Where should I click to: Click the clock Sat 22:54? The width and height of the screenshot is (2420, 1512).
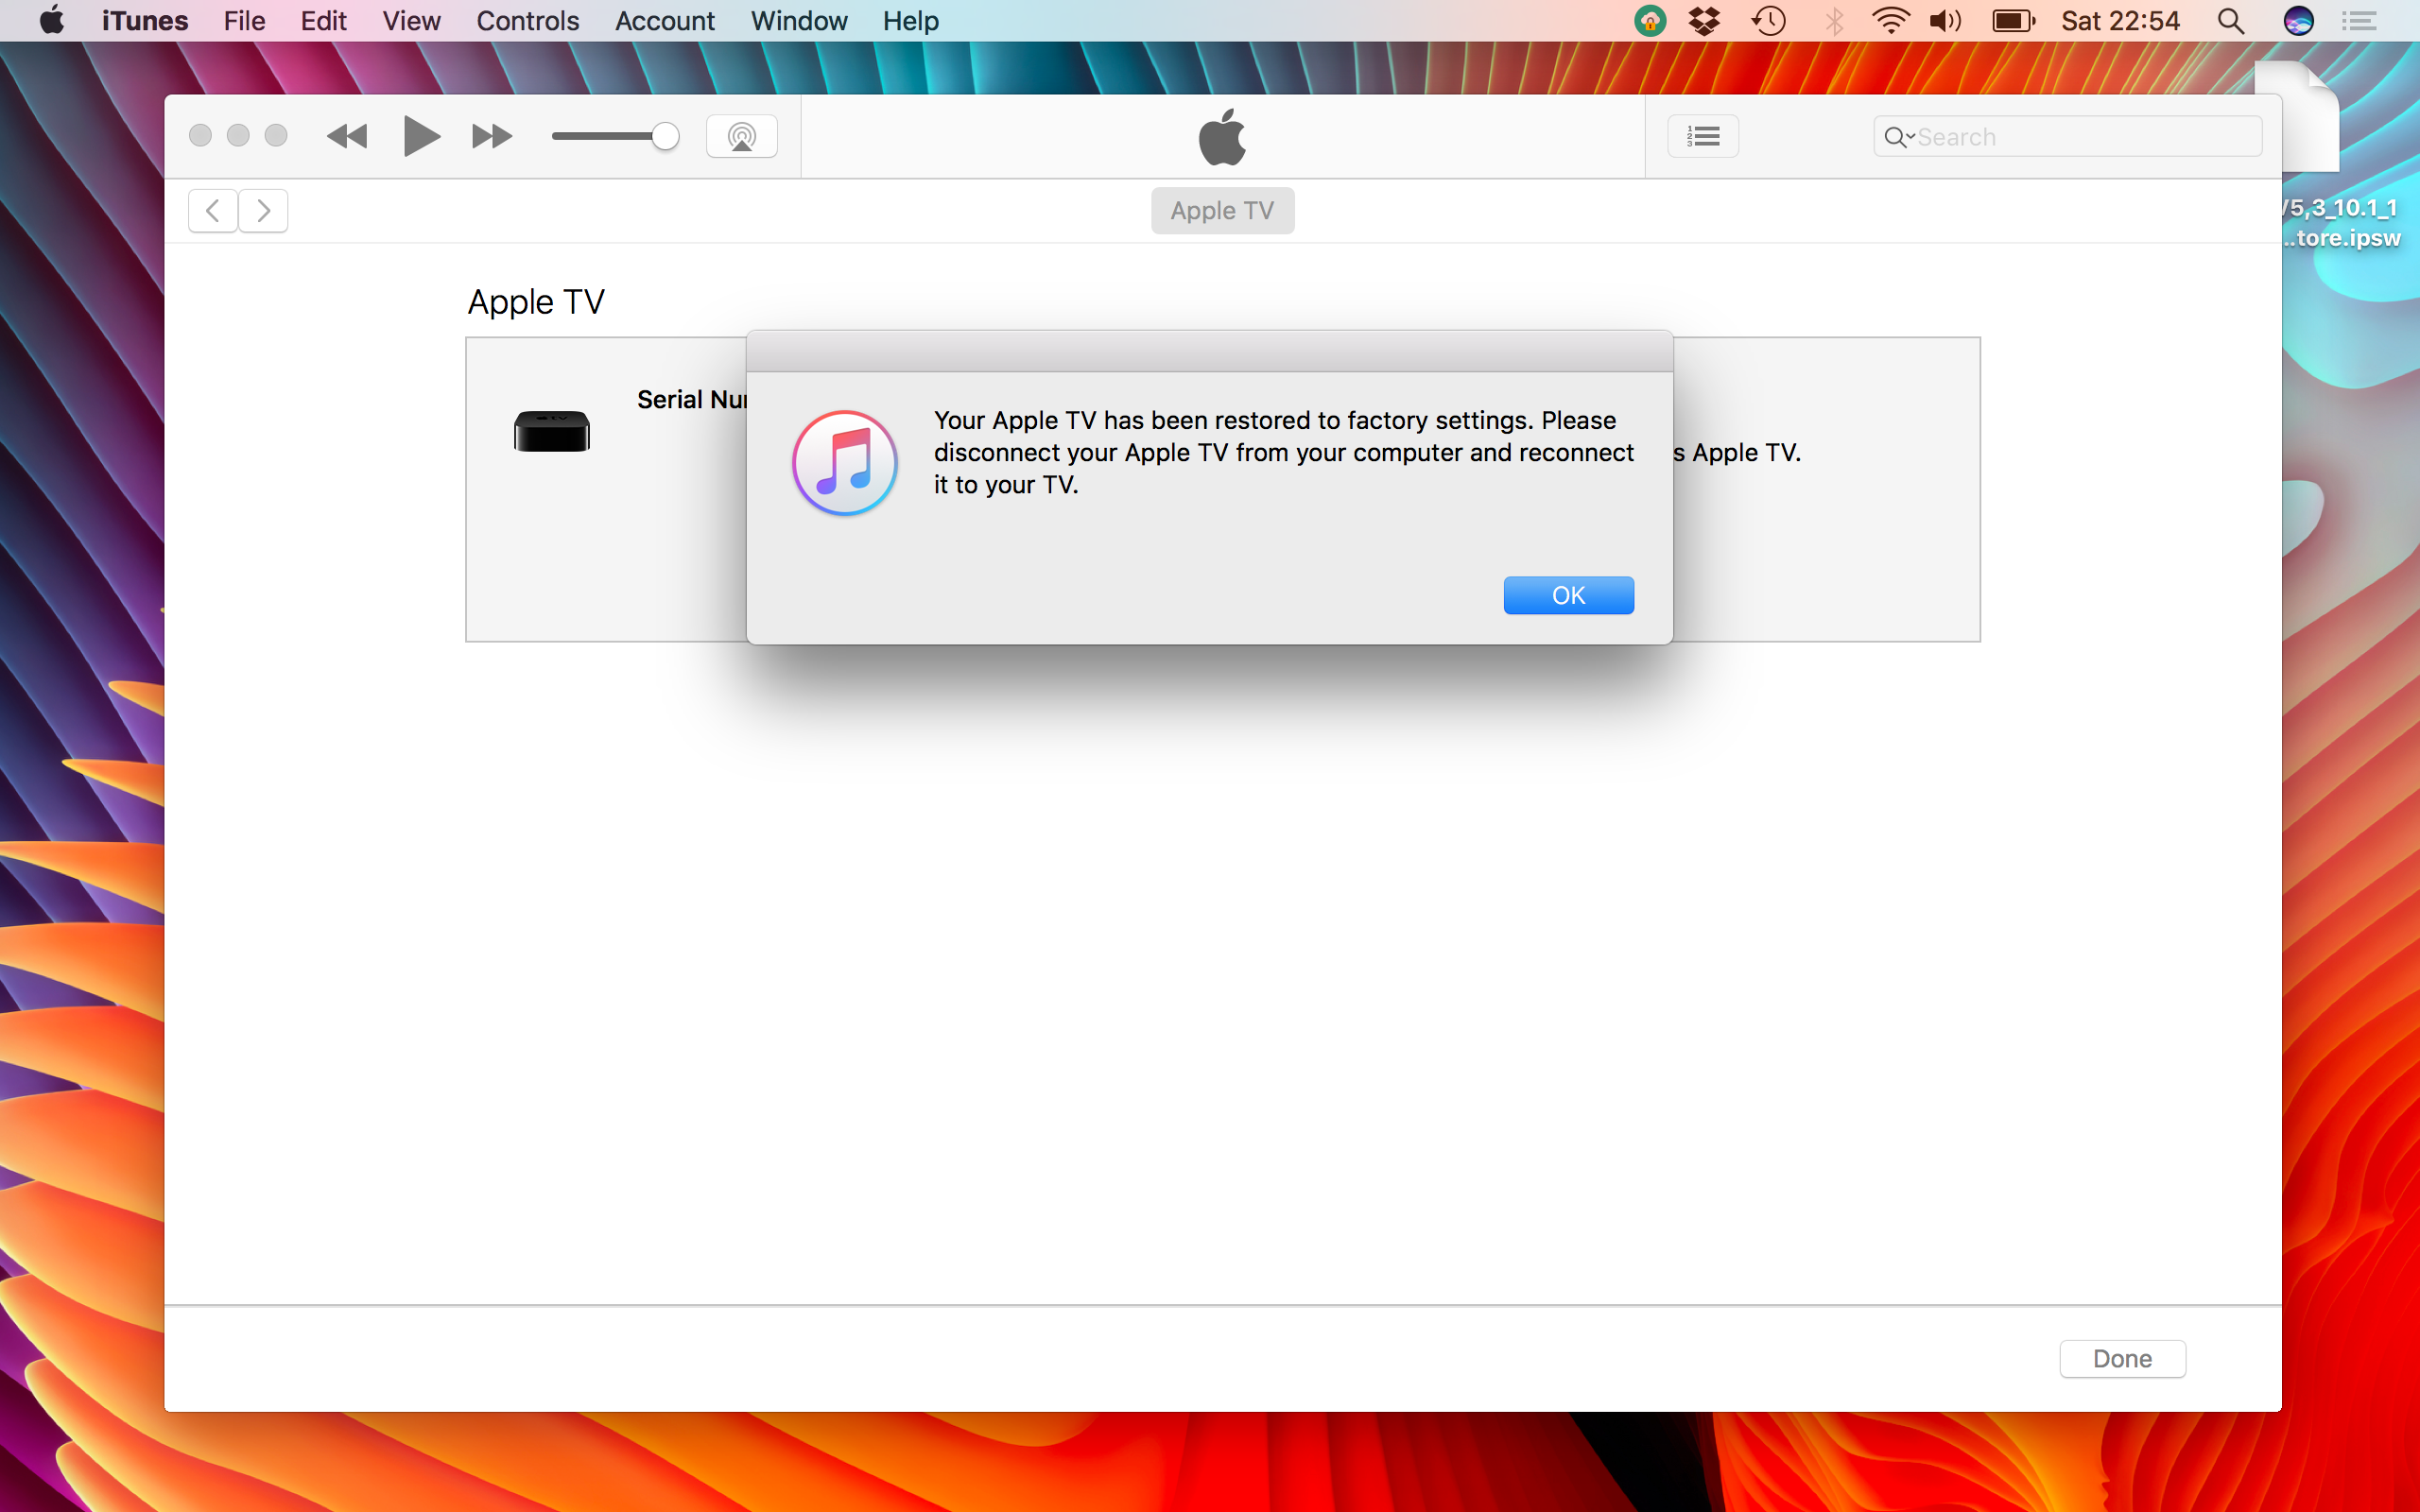[2120, 21]
